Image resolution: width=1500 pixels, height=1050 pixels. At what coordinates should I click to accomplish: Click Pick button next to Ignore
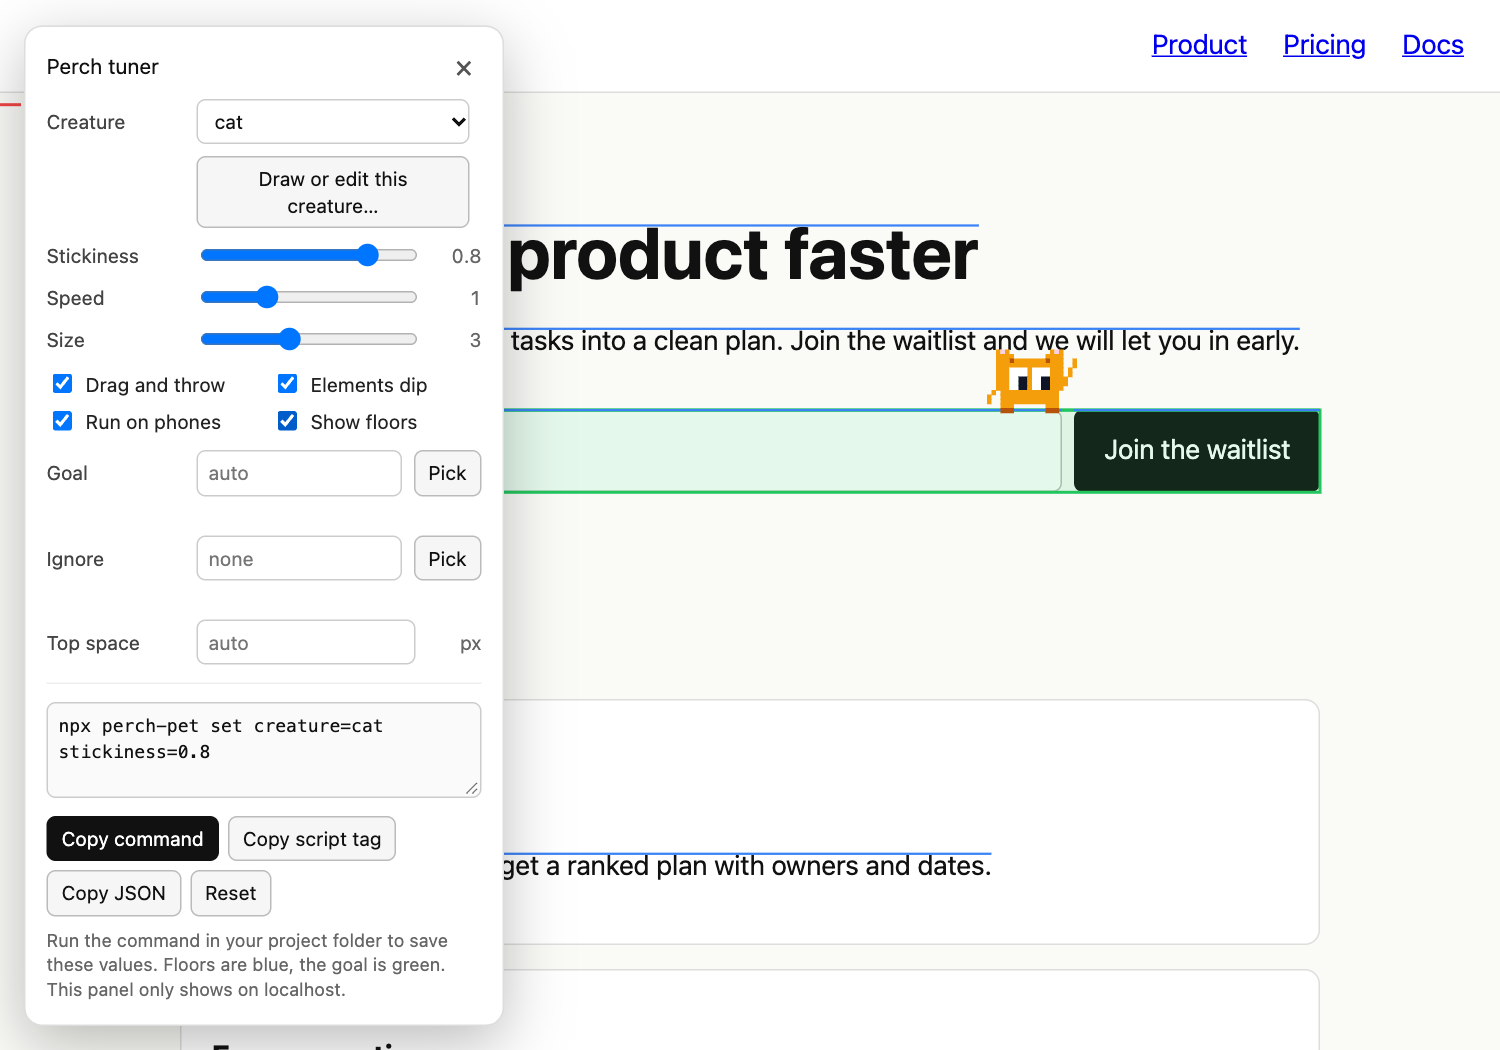(447, 559)
